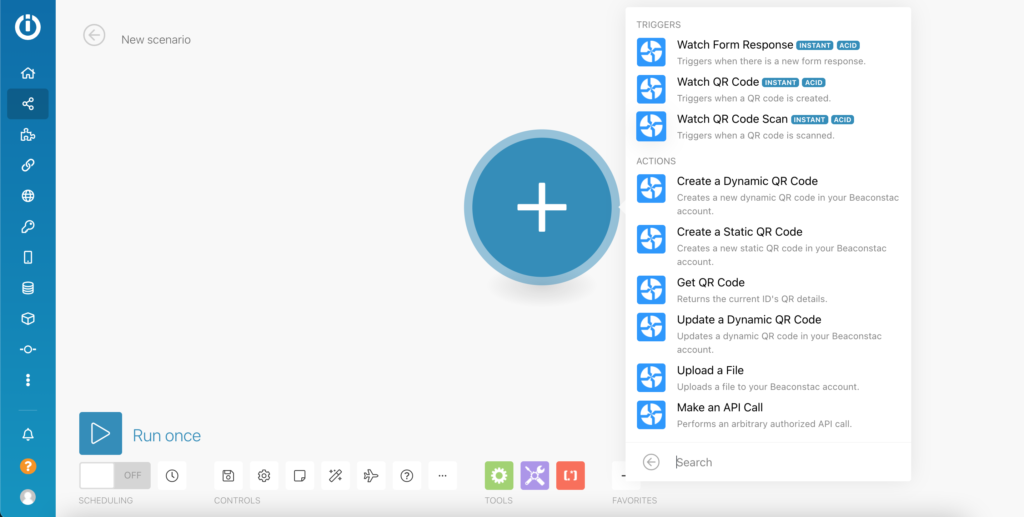Open Connections link icon in sidebar
The image size is (1024, 517).
coord(28,165)
